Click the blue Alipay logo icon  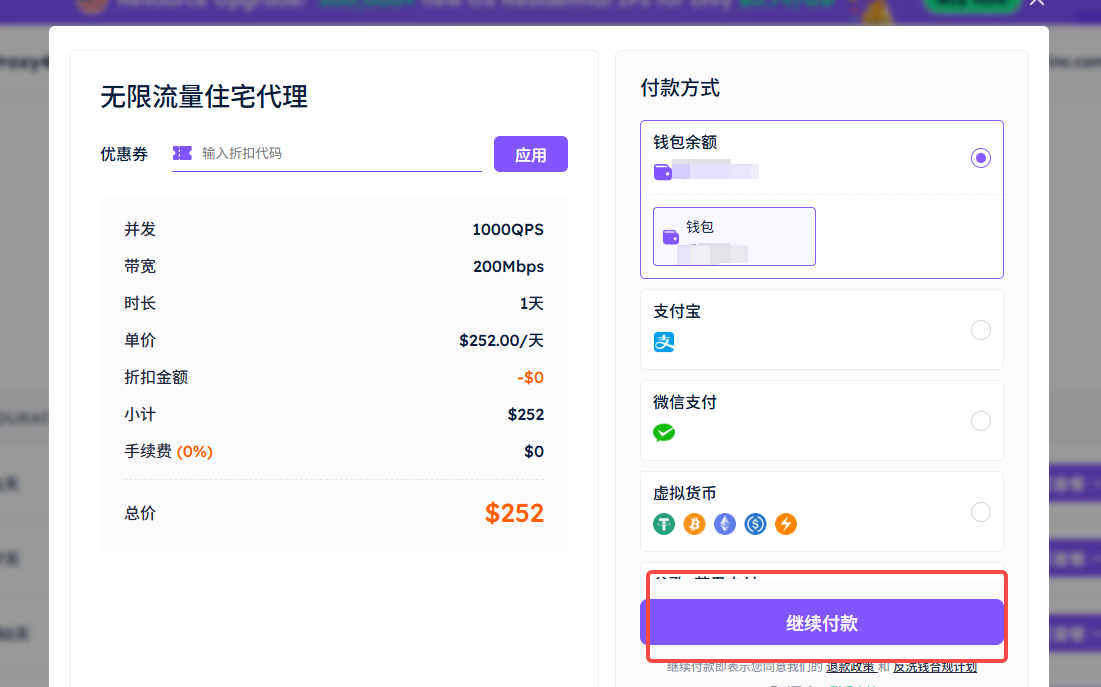pyautogui.click(x=664, y=342)
